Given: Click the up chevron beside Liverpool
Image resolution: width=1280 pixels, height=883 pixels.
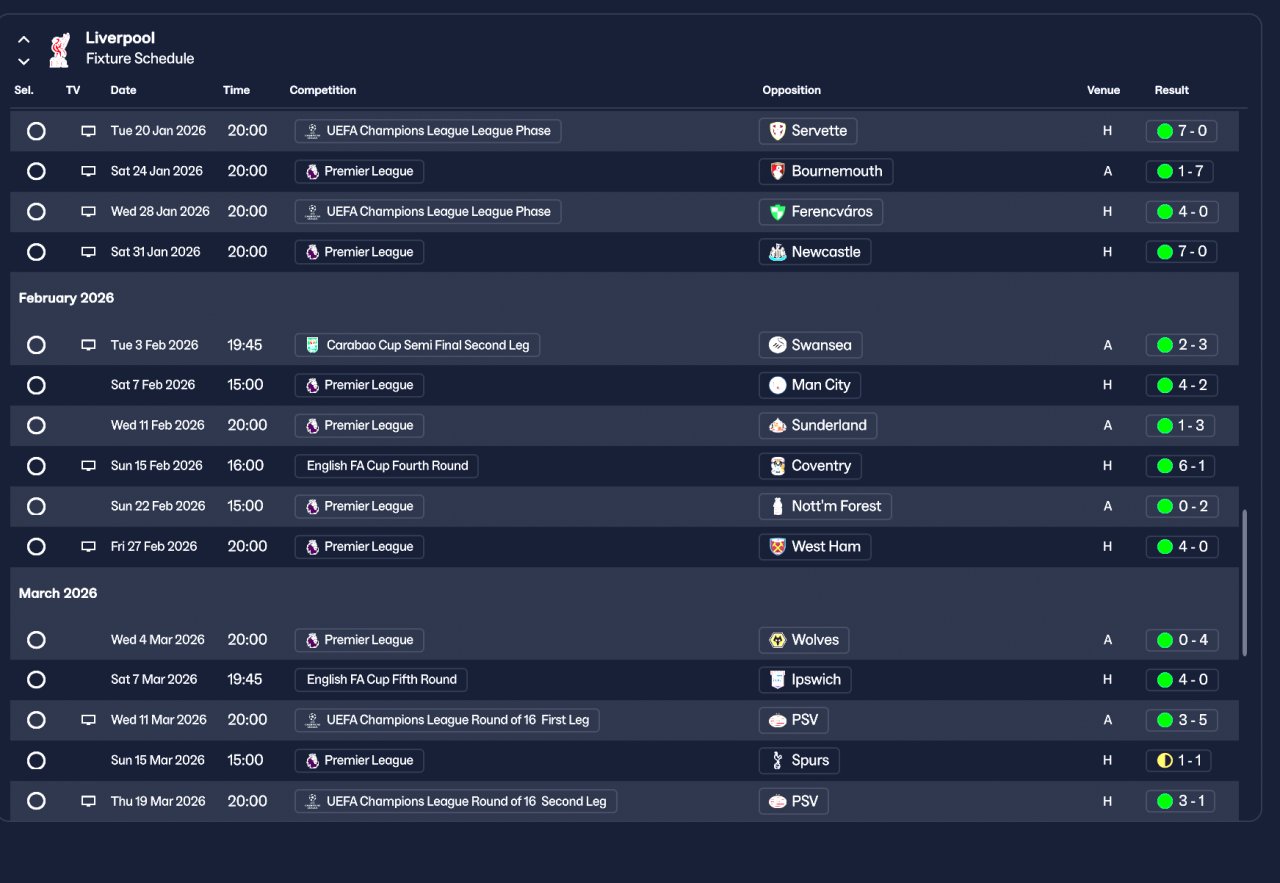Looking at the screenshot, I should [24, 40].
